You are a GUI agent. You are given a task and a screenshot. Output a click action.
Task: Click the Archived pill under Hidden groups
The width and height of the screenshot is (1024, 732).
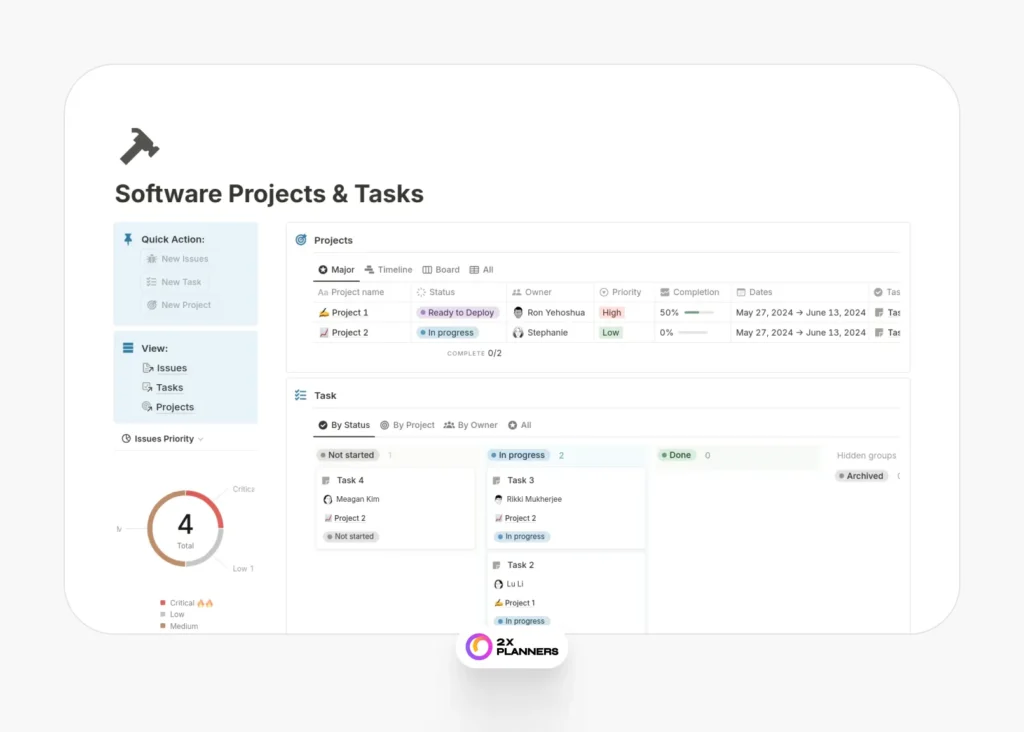(861, 475)
